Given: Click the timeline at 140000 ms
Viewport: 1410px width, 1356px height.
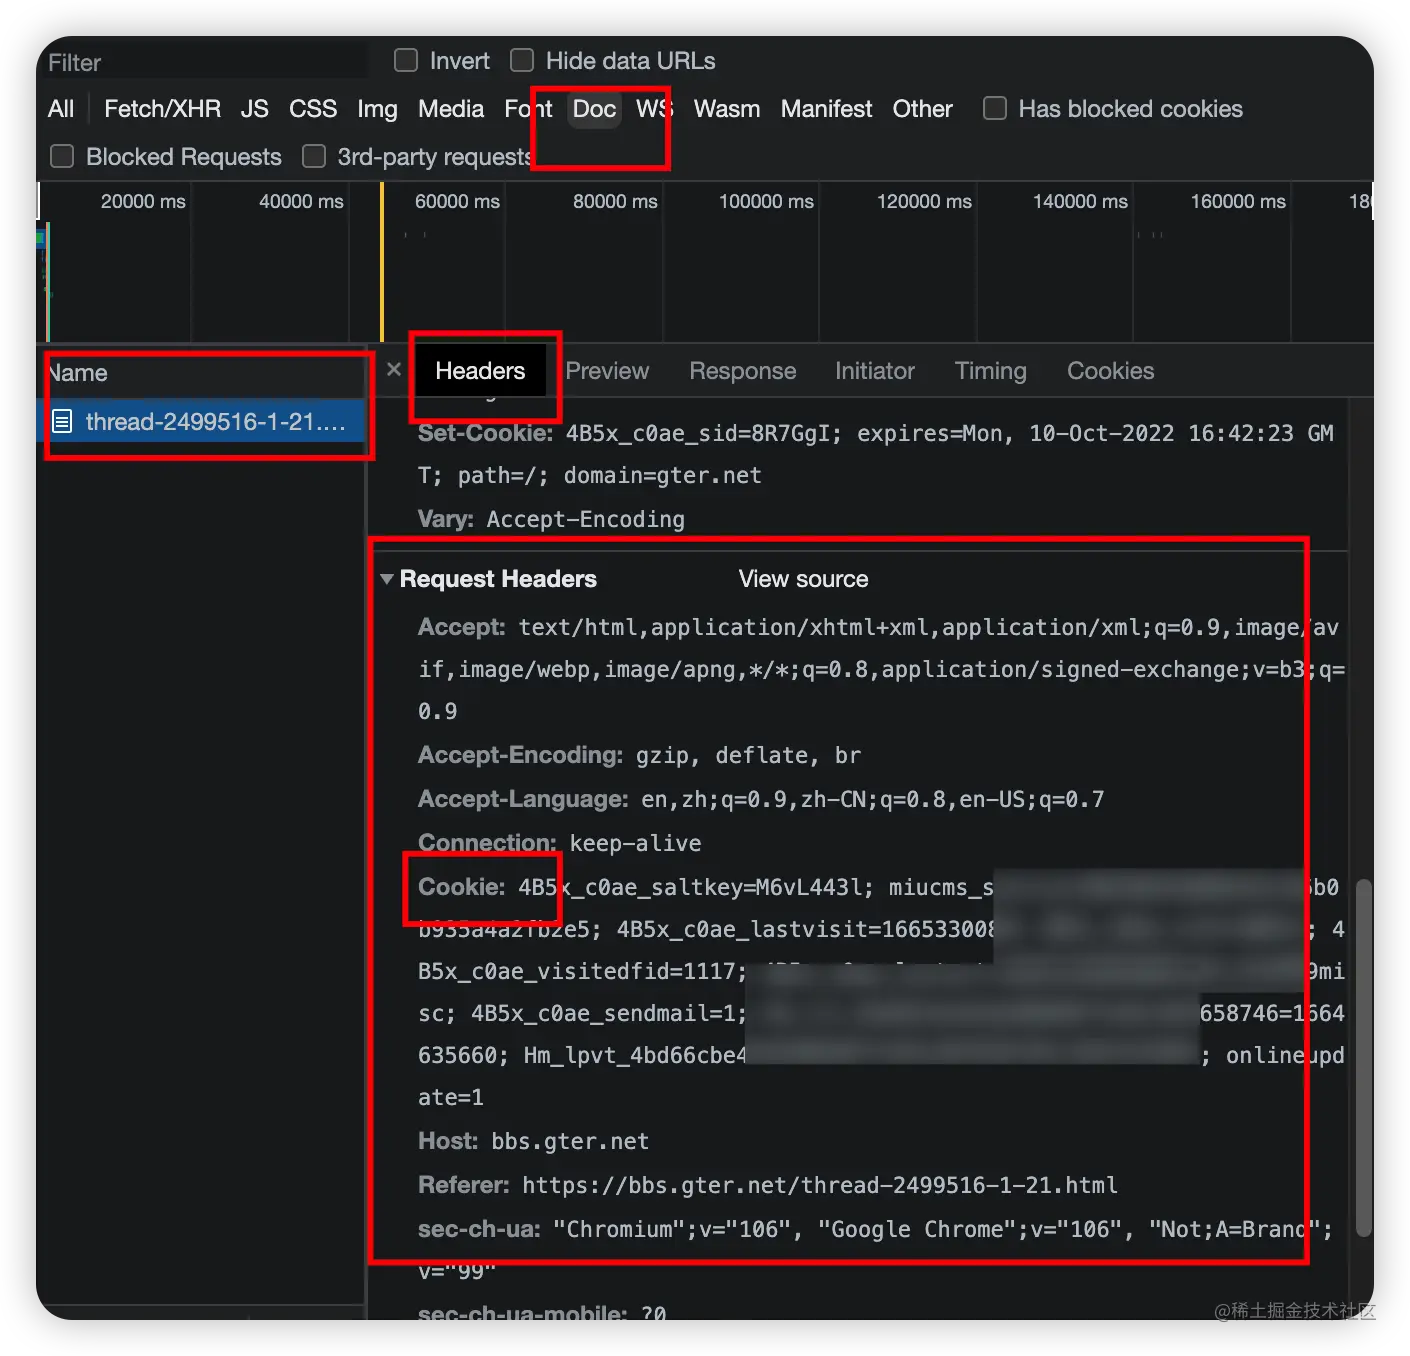Looking at the screenshot, I should 1080,201.
